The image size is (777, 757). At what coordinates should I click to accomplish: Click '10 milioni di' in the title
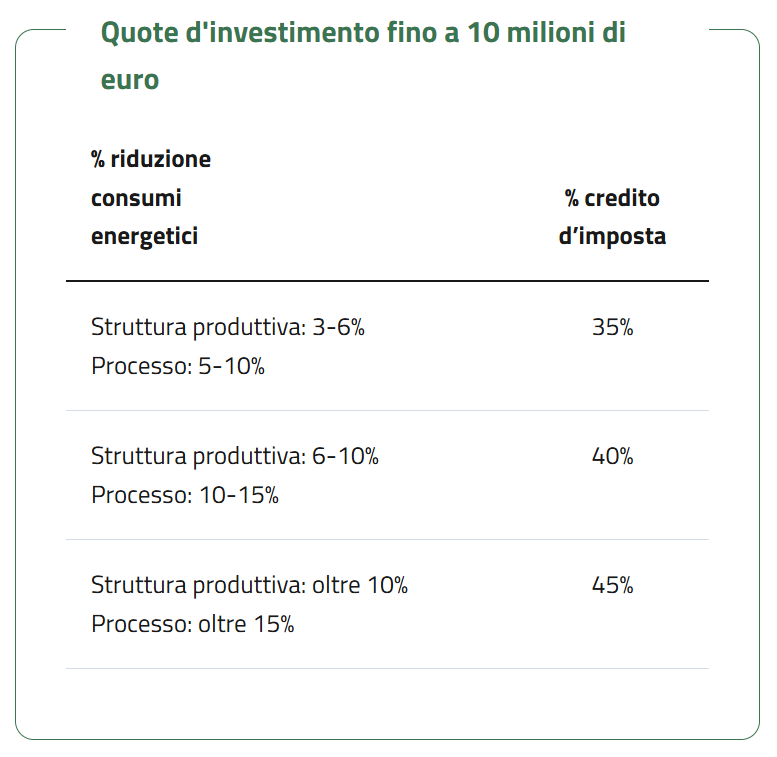click(547, 32)
